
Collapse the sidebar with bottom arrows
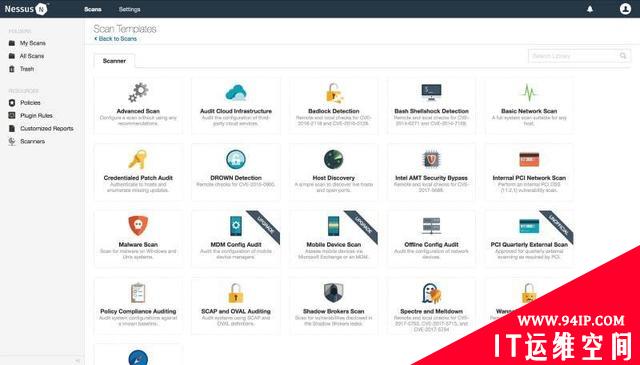[78, 361]
